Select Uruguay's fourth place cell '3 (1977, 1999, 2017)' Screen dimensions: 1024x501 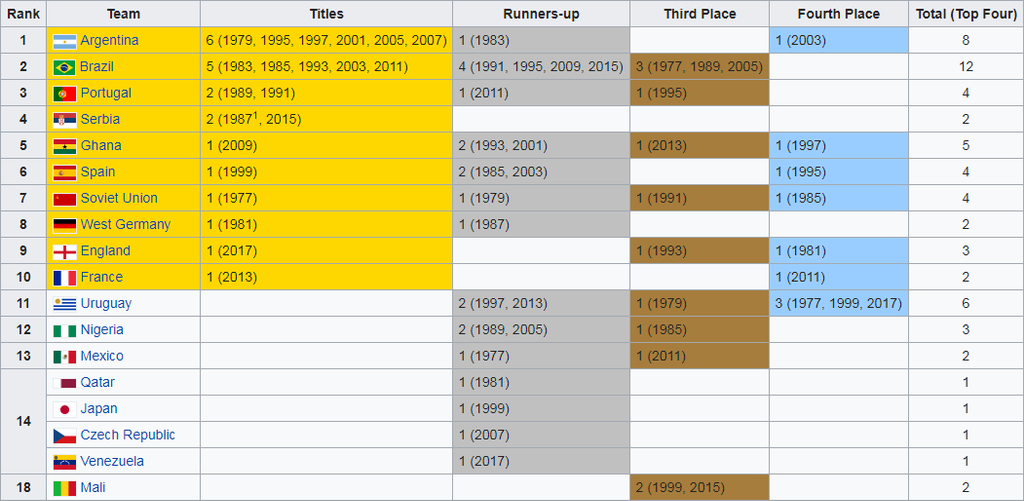click(839, 303)
